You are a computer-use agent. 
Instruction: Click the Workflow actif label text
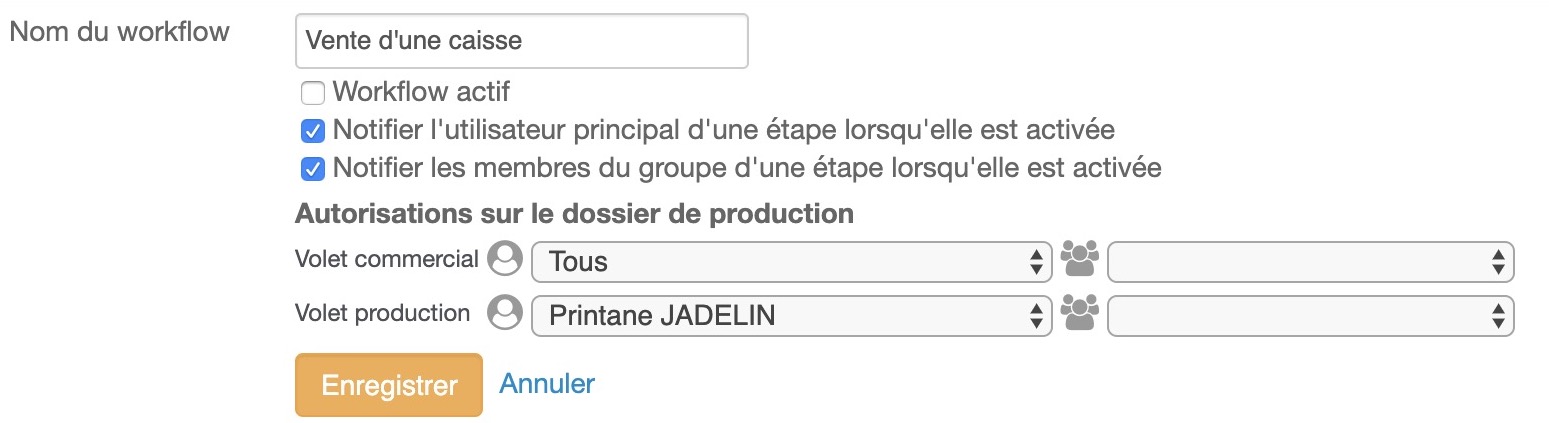[421, 92]
